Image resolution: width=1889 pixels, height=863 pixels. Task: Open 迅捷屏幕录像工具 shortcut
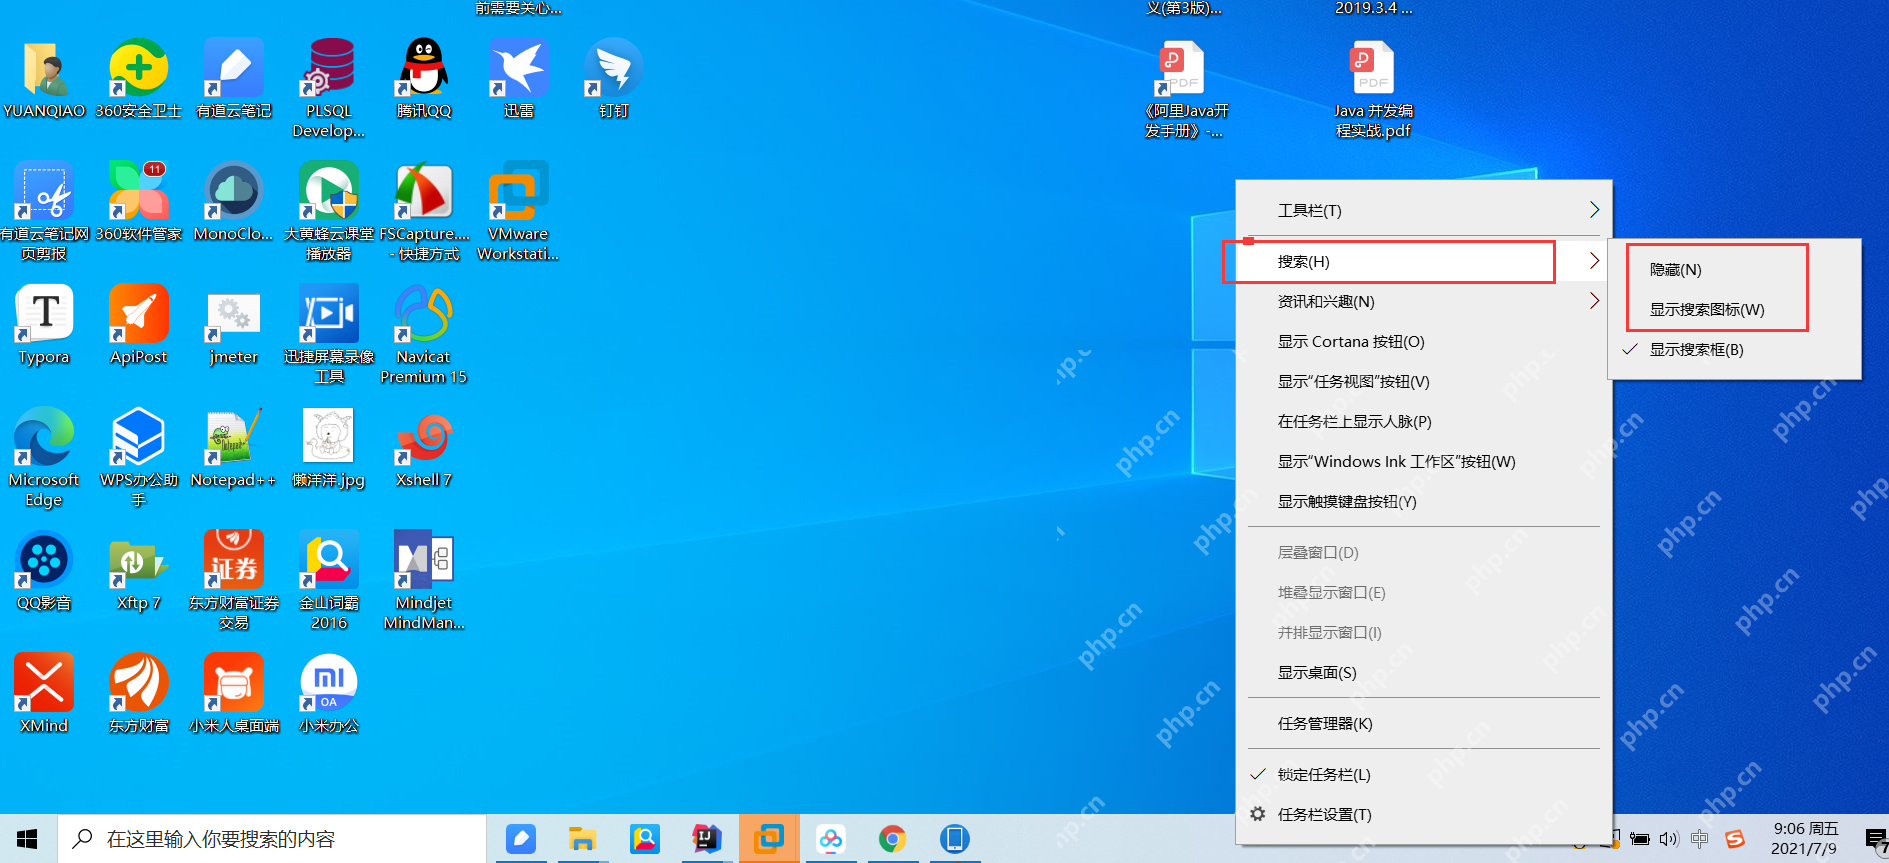pyautogui.click(x=329, y=314)
